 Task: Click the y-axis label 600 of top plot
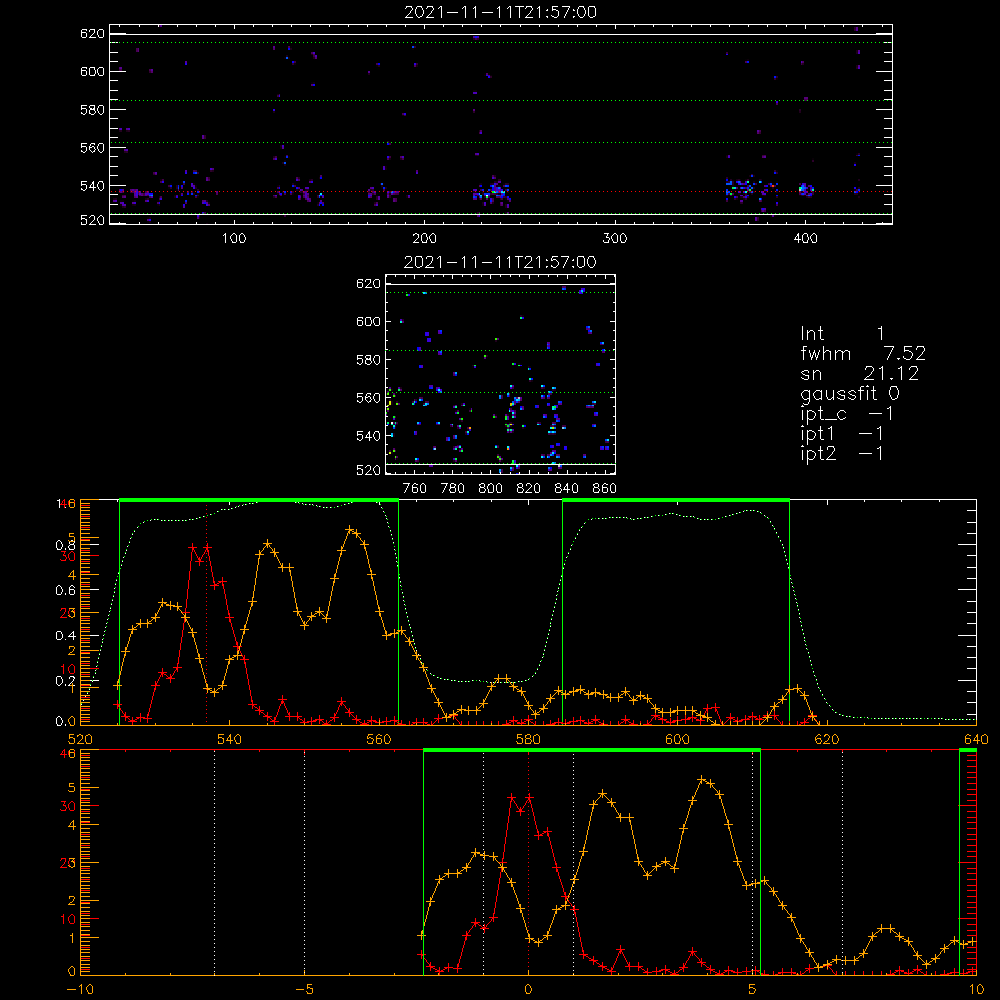[x=92, y=71]
